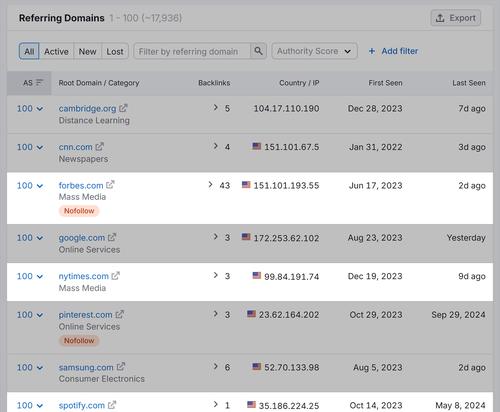The image size is (500, 412).
Task: Expand backlinks arrow for cambridge.org
Action: 216,108
